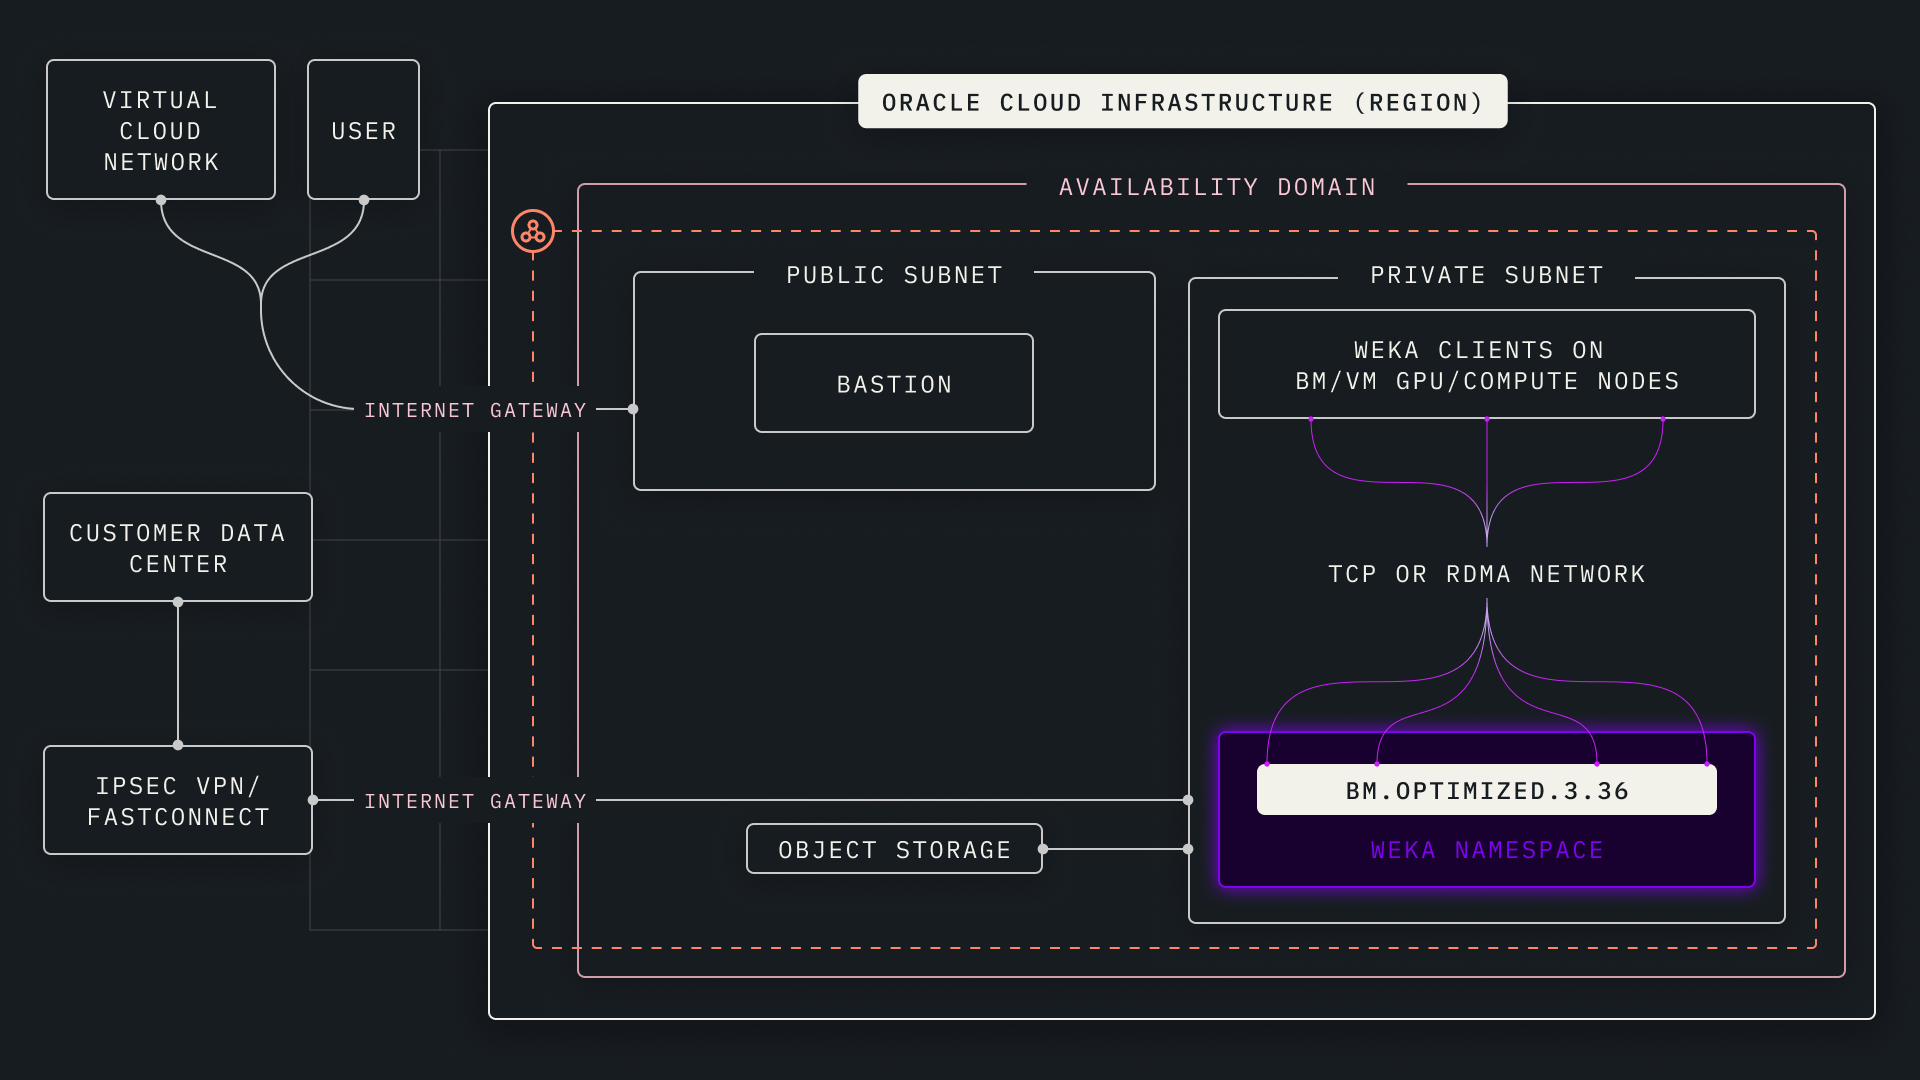Click the upper INTERNET GATEWAY label
Screen dimensions: 1920x1080
[476, 409]
